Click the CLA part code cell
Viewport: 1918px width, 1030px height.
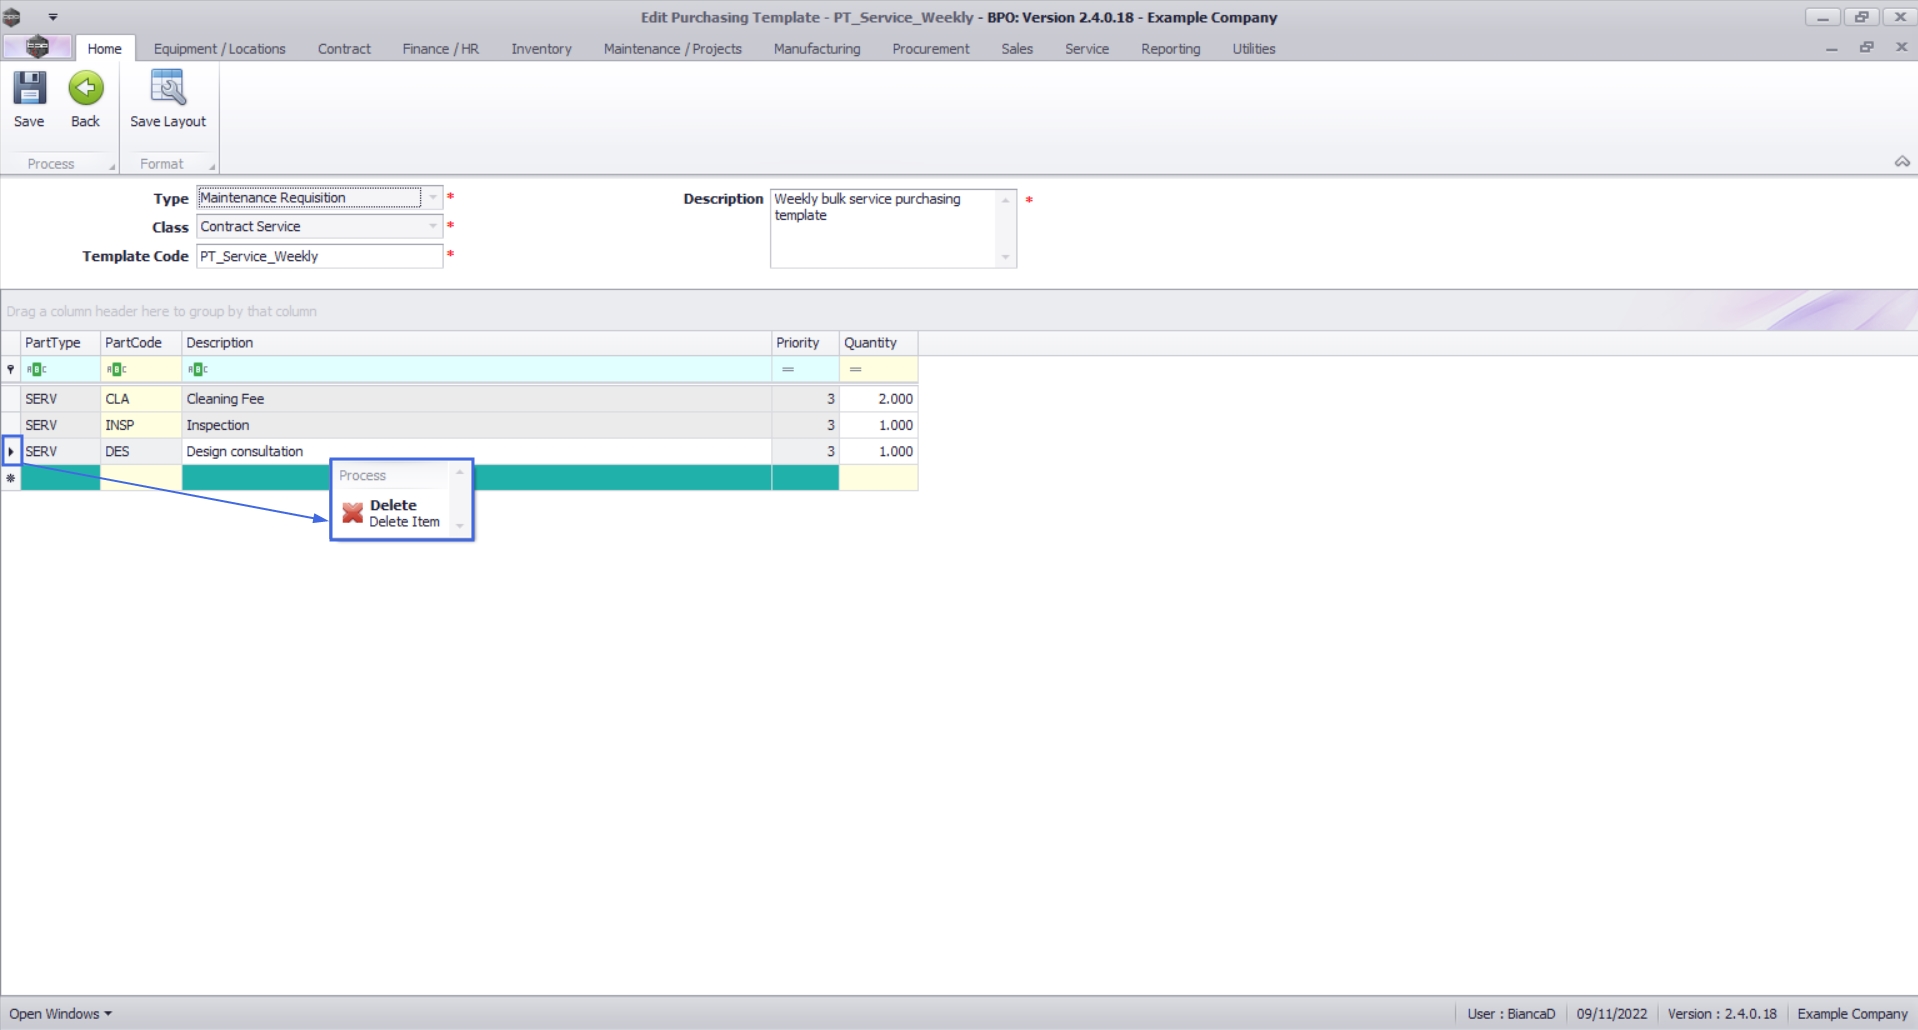[141, 399]
